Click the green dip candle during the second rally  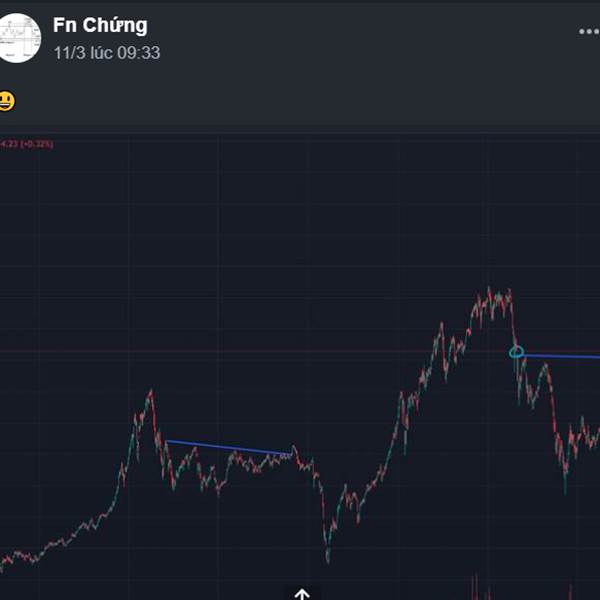click(x=405, y=442)
